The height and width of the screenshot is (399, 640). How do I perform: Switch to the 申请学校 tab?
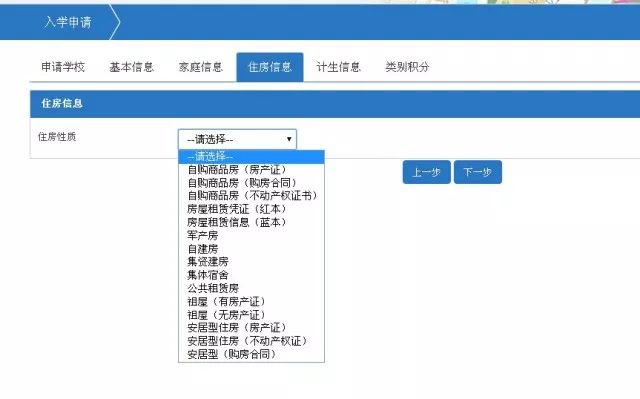[x=63, y=67]
